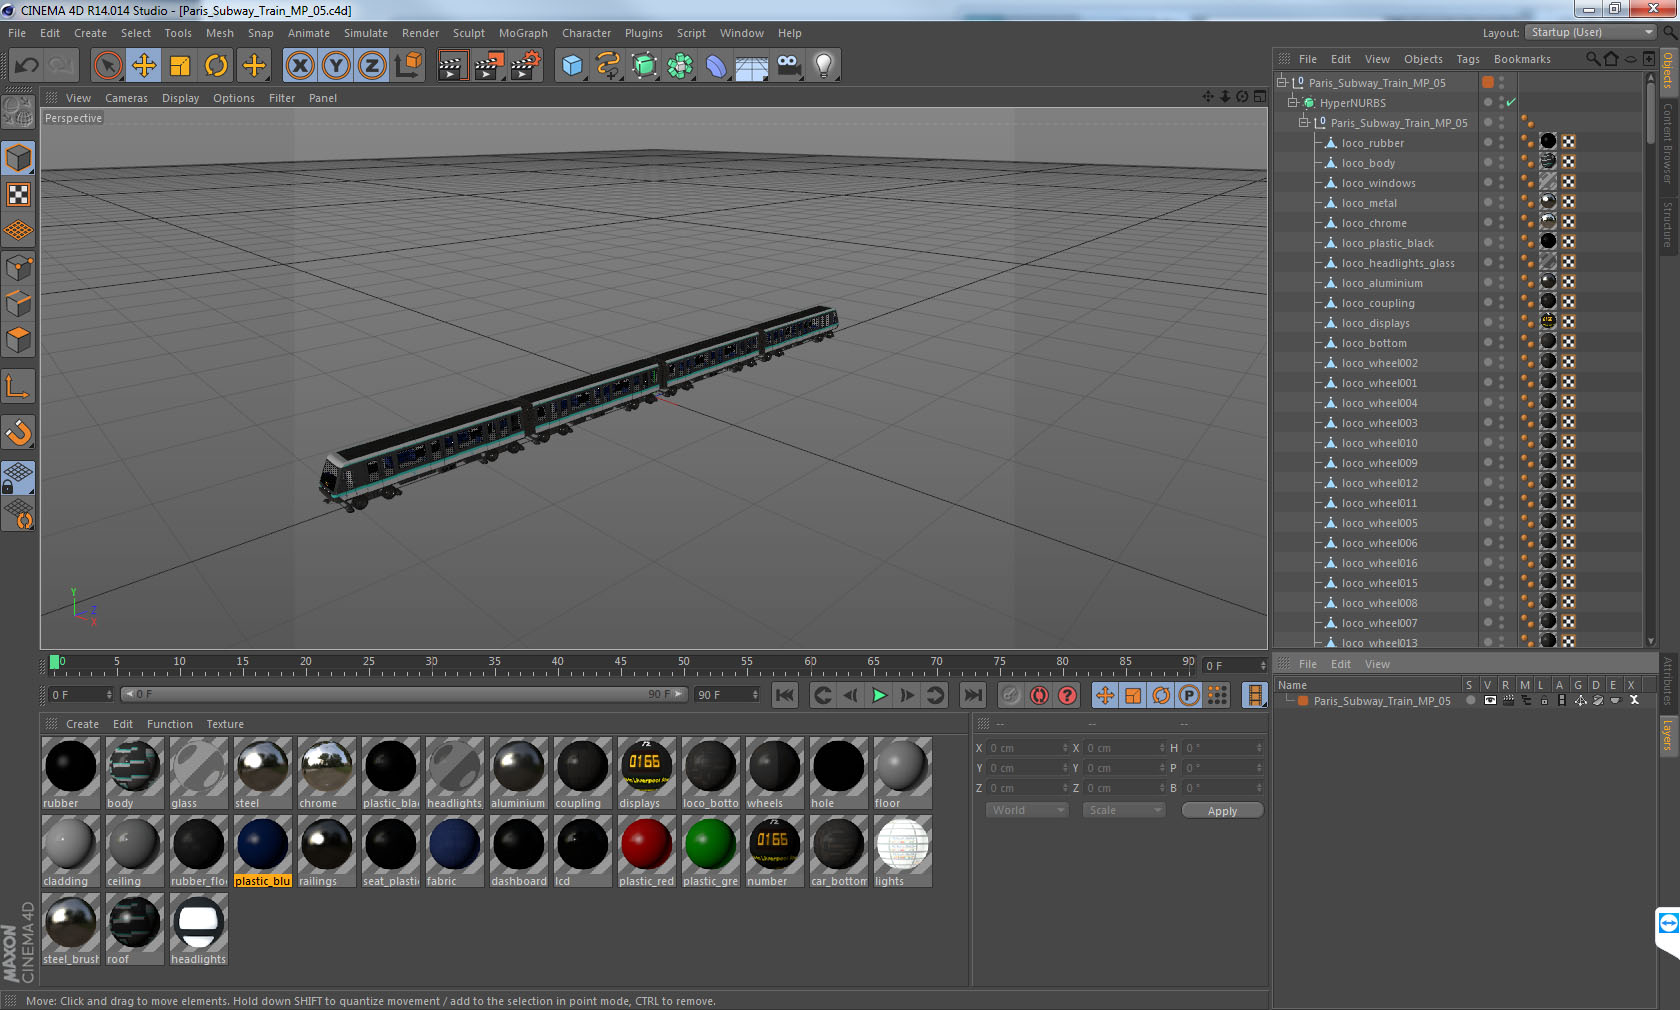Viewport: 1680px width, 1010px height.
Task: Click the X position input field
Action: pos(1028,748)
